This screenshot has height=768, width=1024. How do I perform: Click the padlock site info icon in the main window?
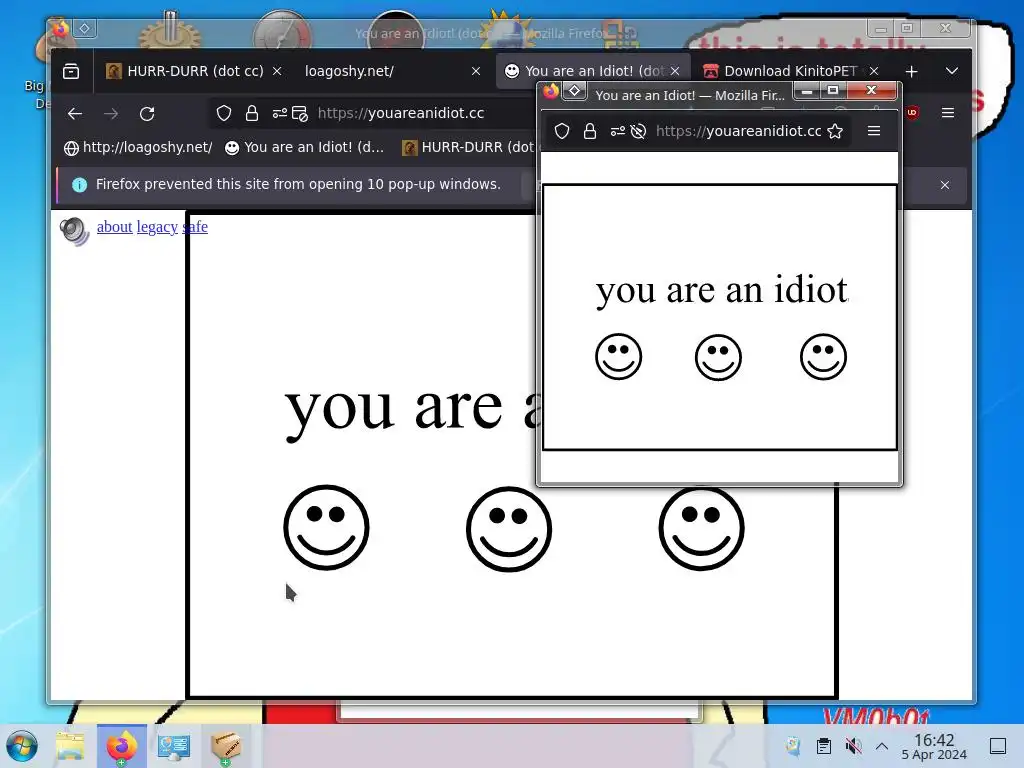251,114
